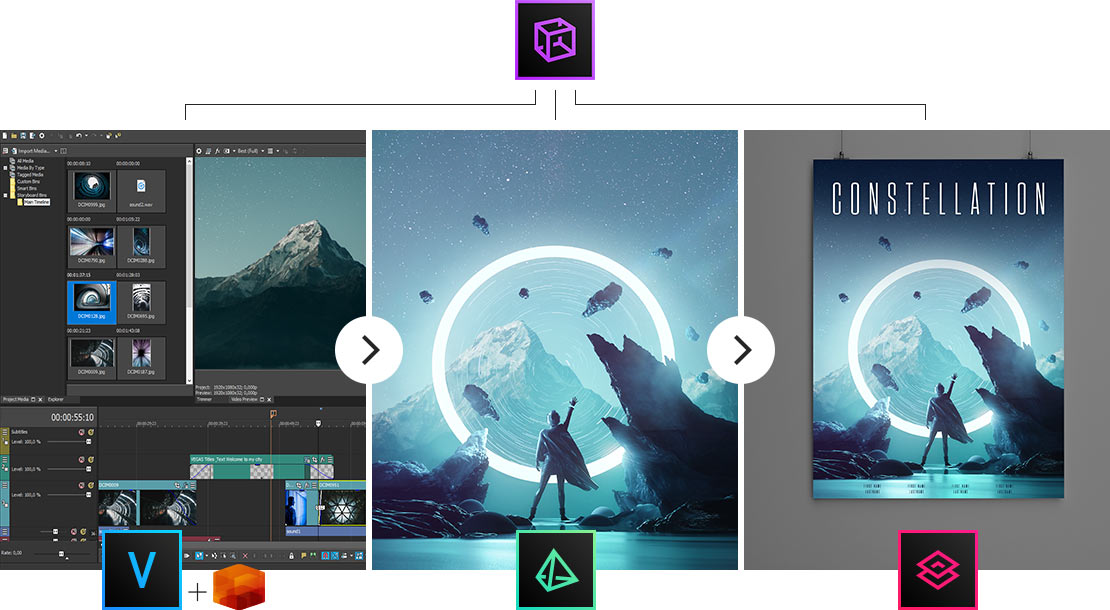Mute the third video track

81,487
